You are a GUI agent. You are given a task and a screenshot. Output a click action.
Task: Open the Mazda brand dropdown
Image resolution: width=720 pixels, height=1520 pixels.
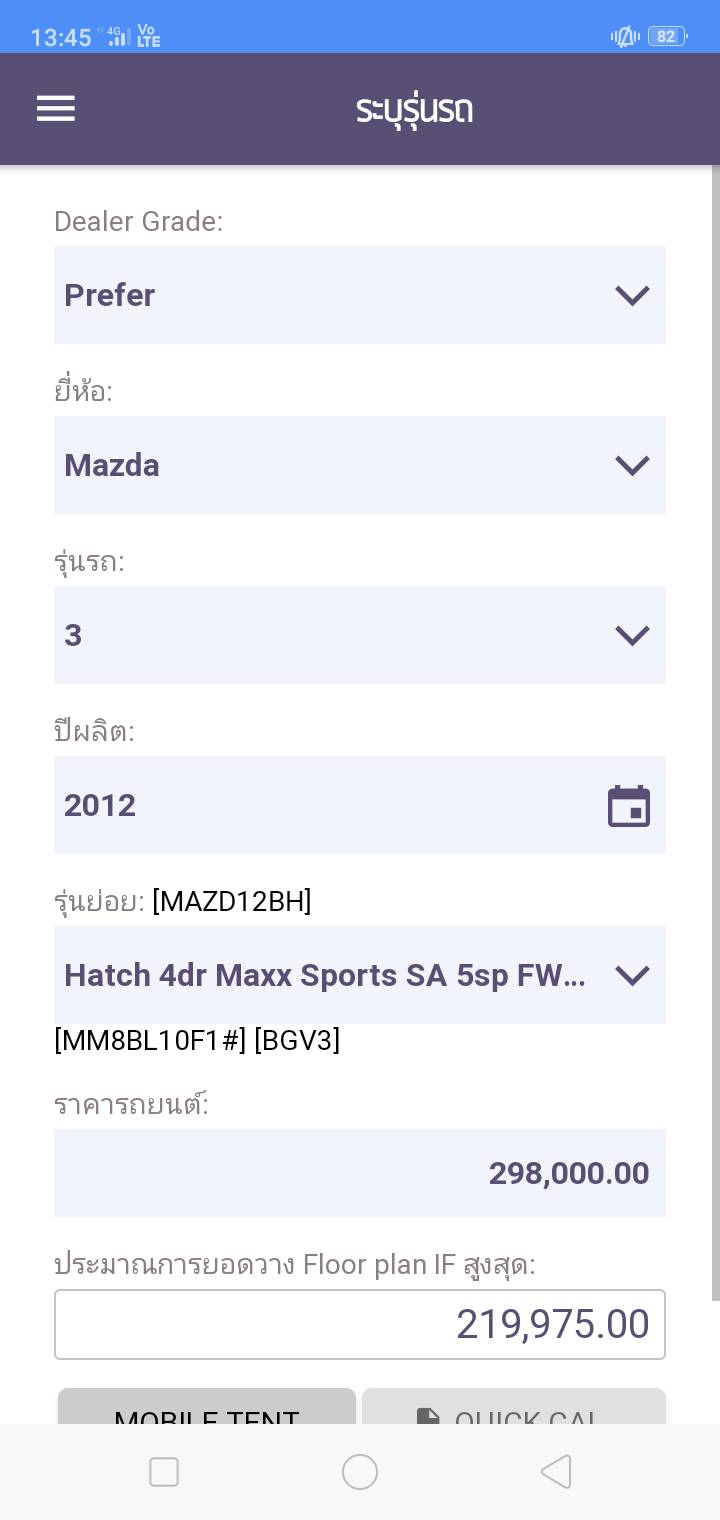(x=359, y=465)
